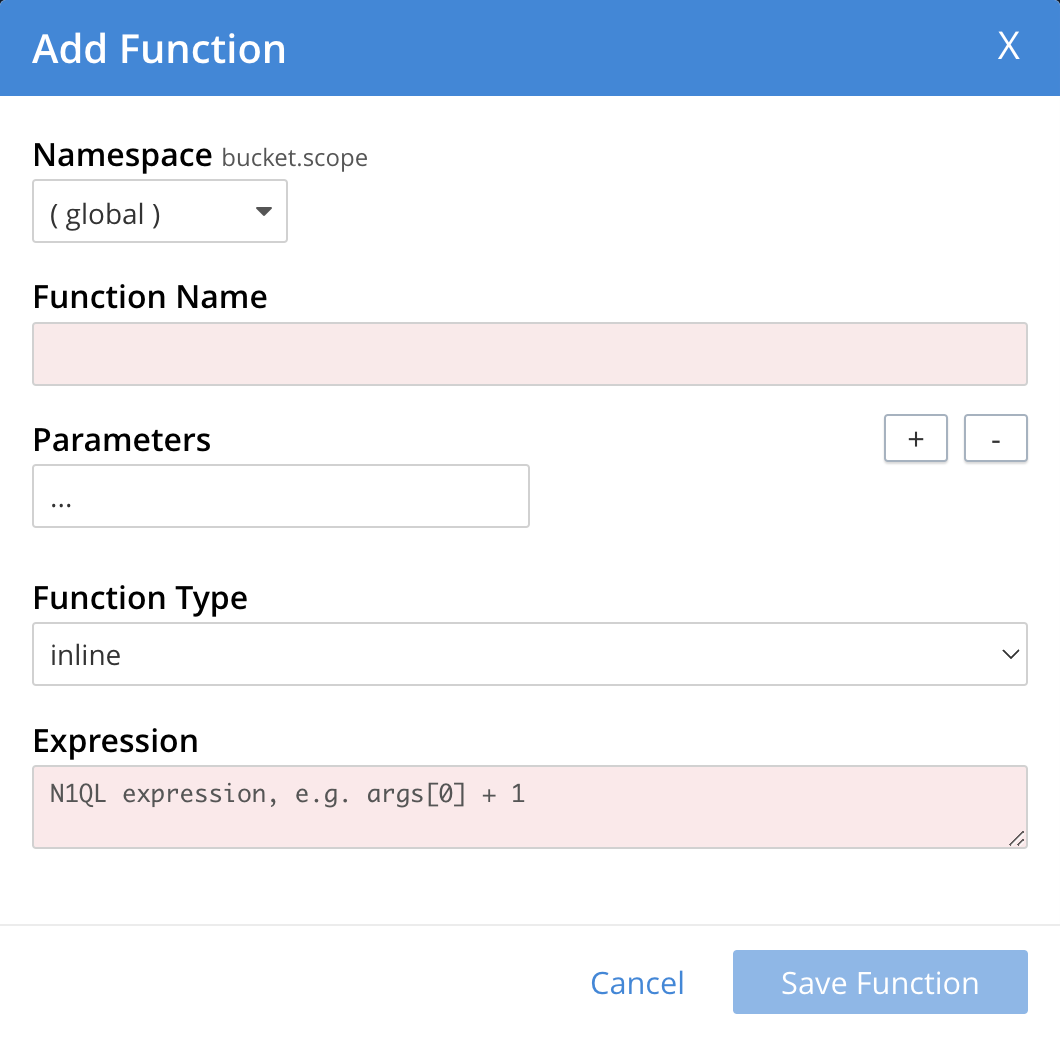The image size is (1060, 1038).
Task: Click the X to close the Add Function dialog
Action: 1008,45
